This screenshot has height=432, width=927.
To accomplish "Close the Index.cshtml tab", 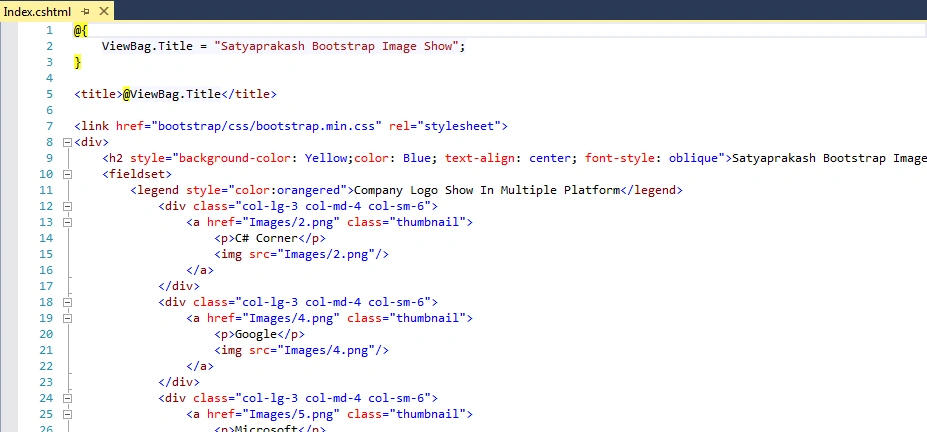I will (x=103, y=11).
